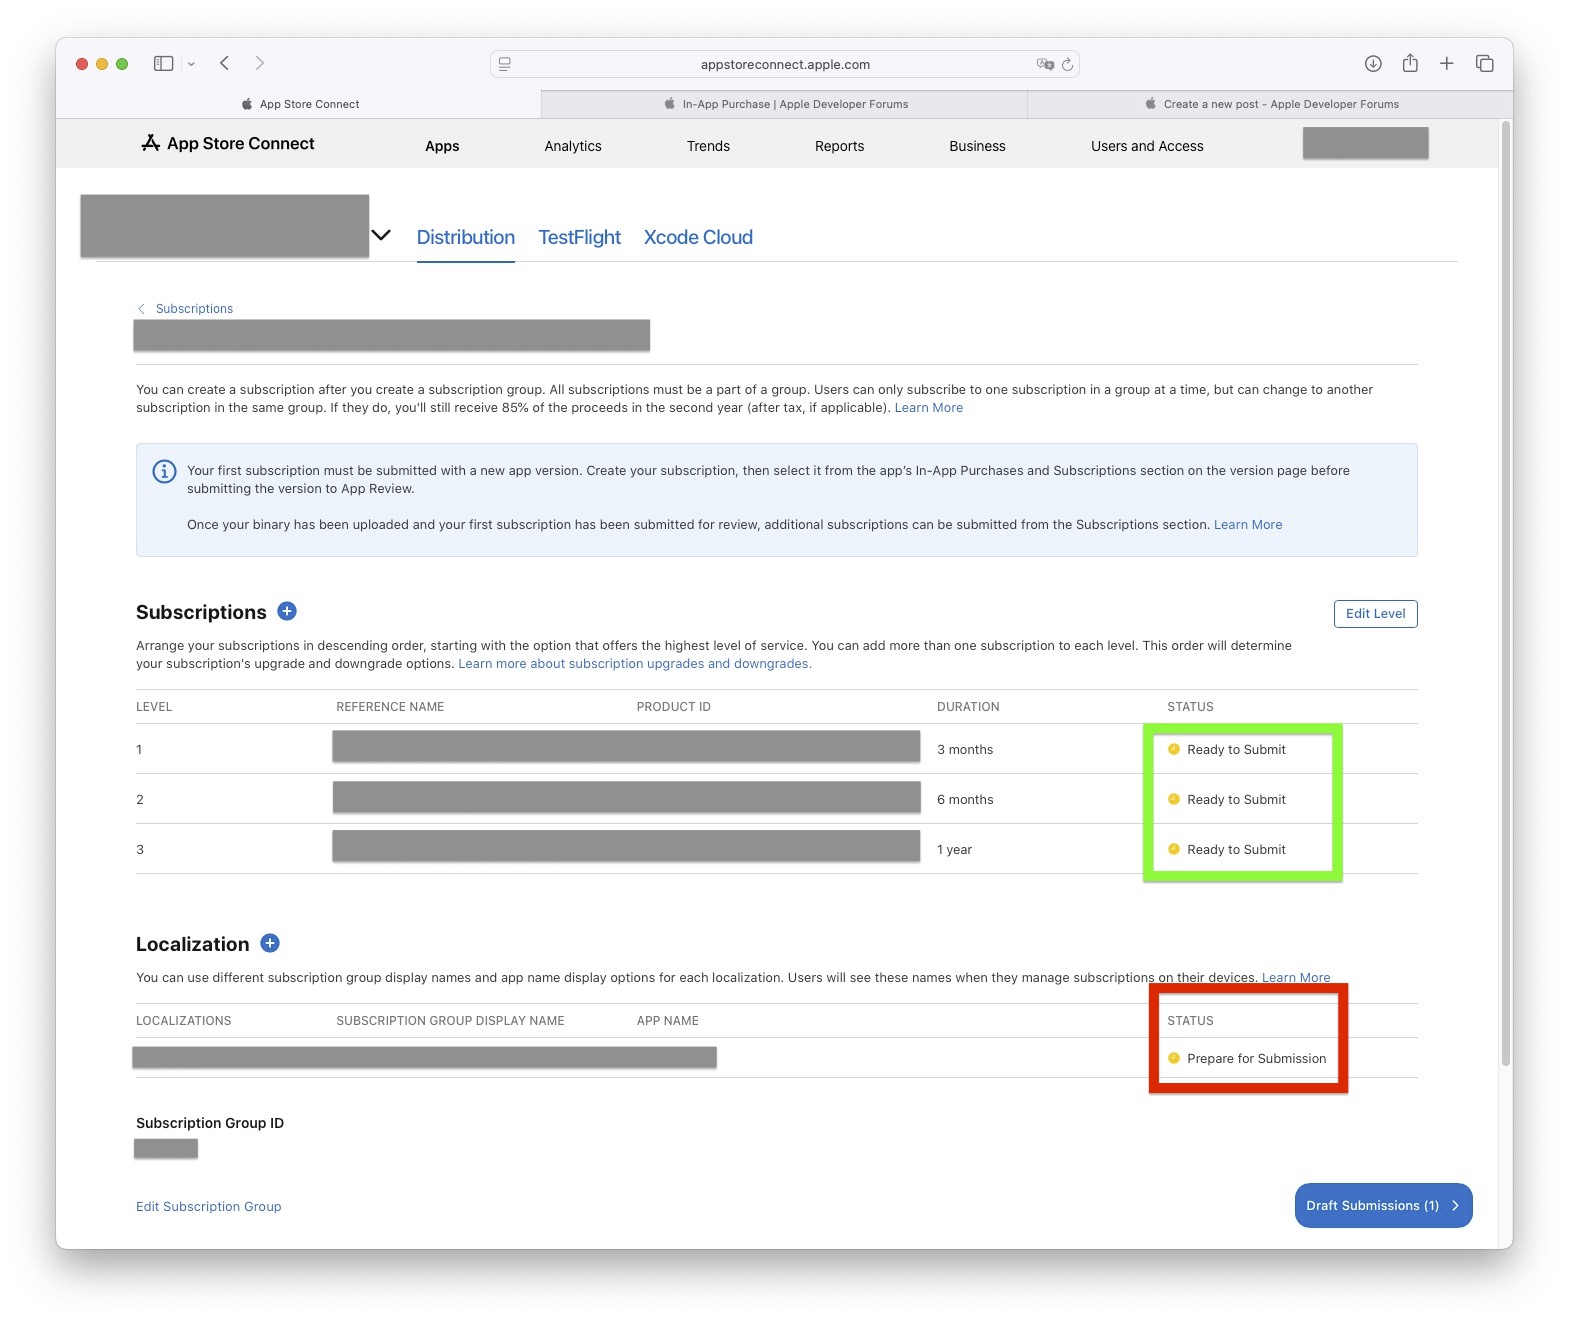Click the REFERENCE NAME column header
The height and width of the screenshot is (1323, 1569).
click(x=390, y=707)
